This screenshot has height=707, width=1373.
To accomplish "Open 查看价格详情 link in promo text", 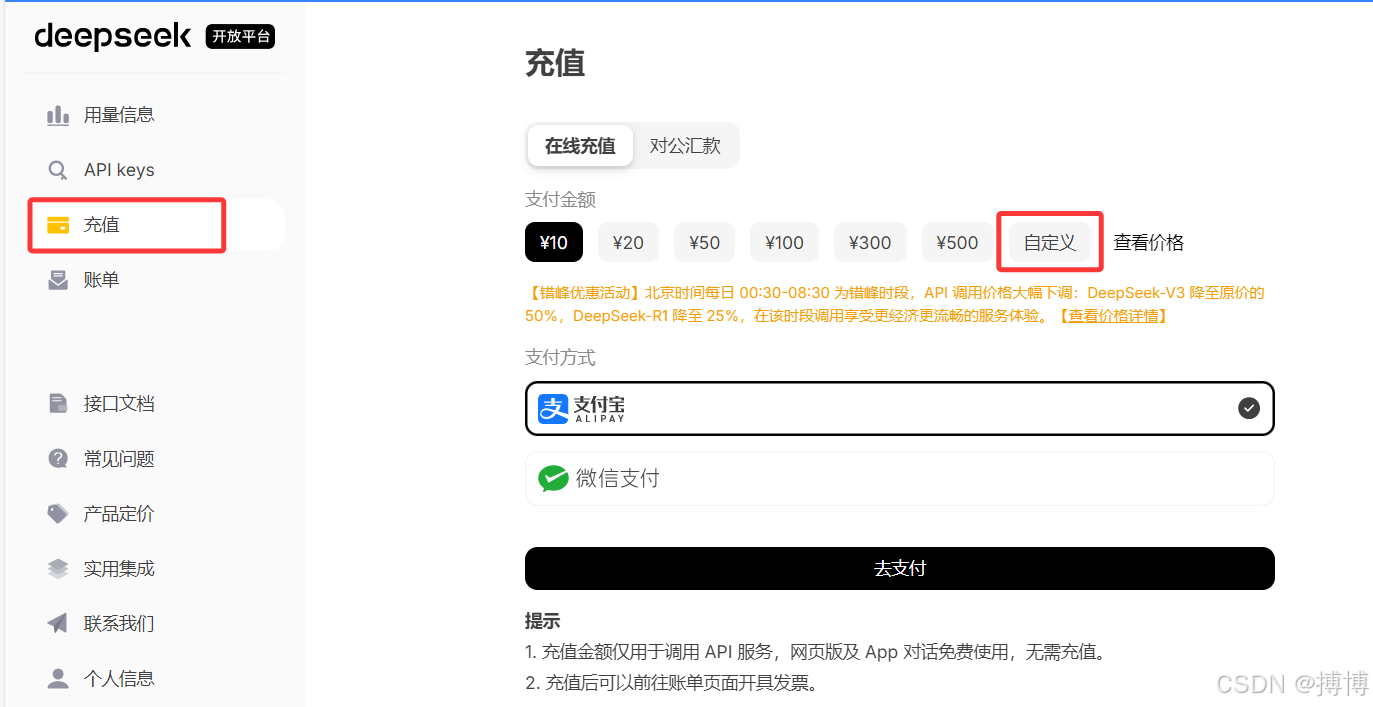I will click(x=1112, y=316).
